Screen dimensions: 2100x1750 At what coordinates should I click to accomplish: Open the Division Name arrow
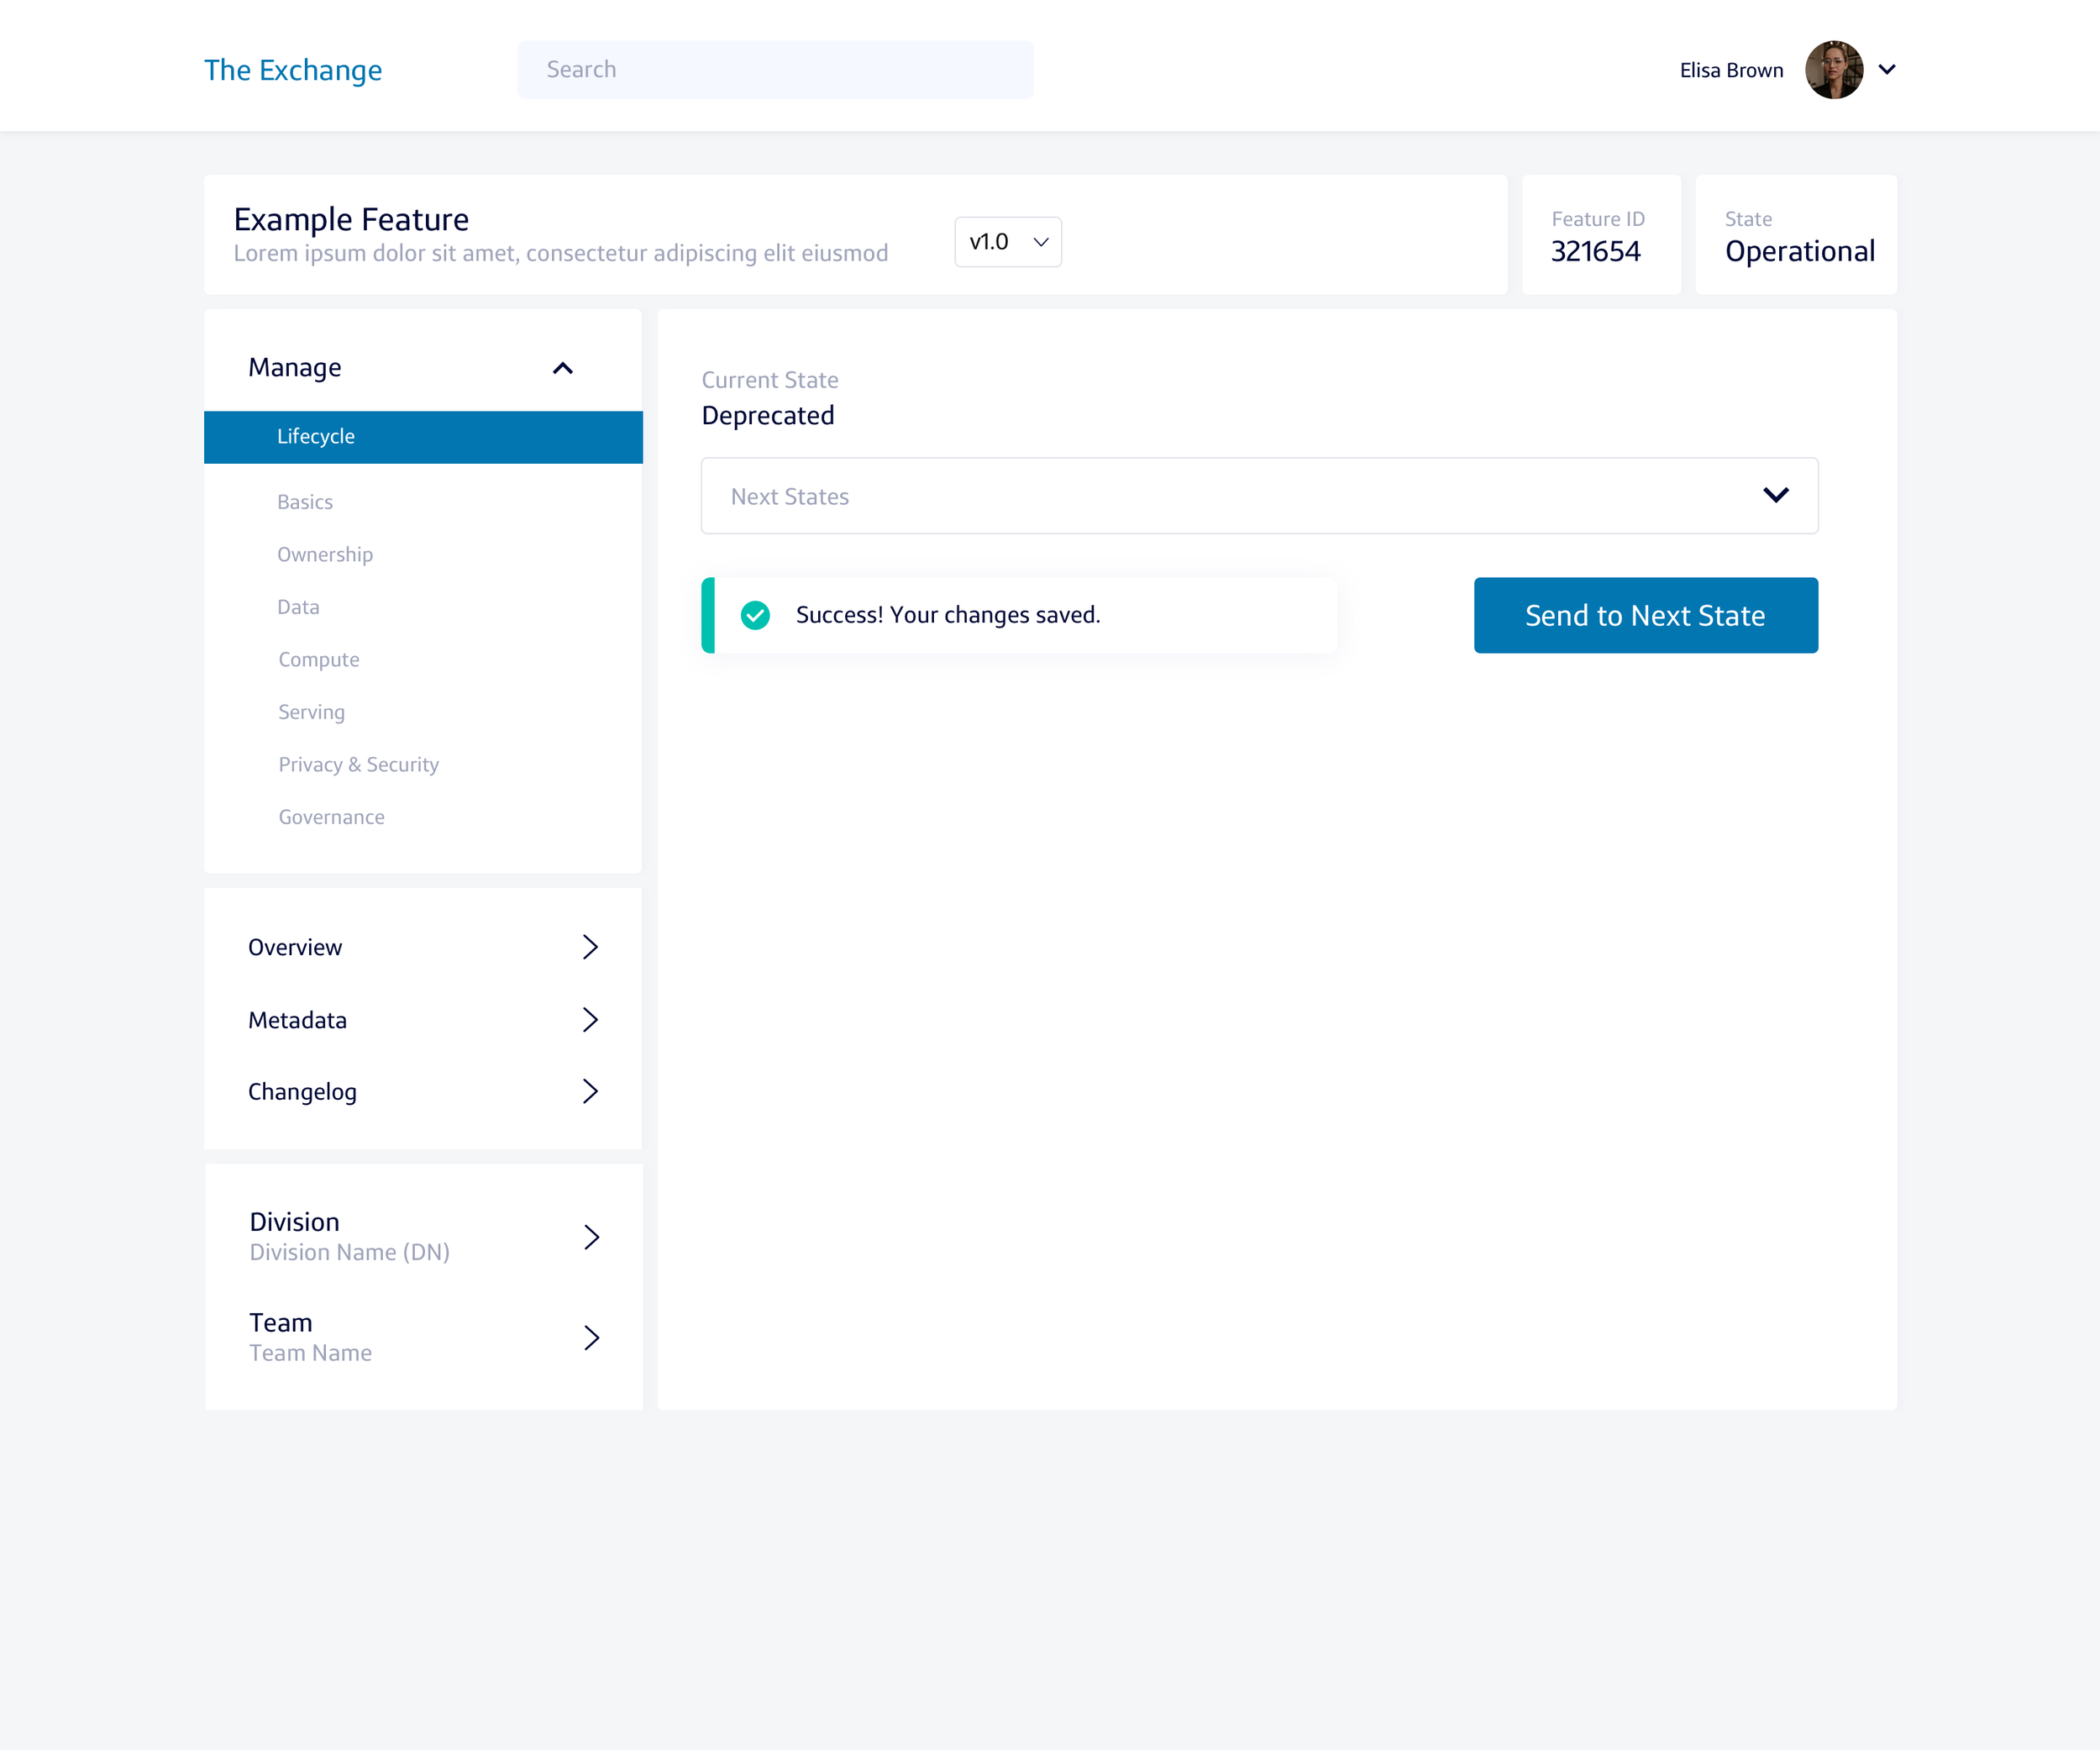tap(591, 1237)
